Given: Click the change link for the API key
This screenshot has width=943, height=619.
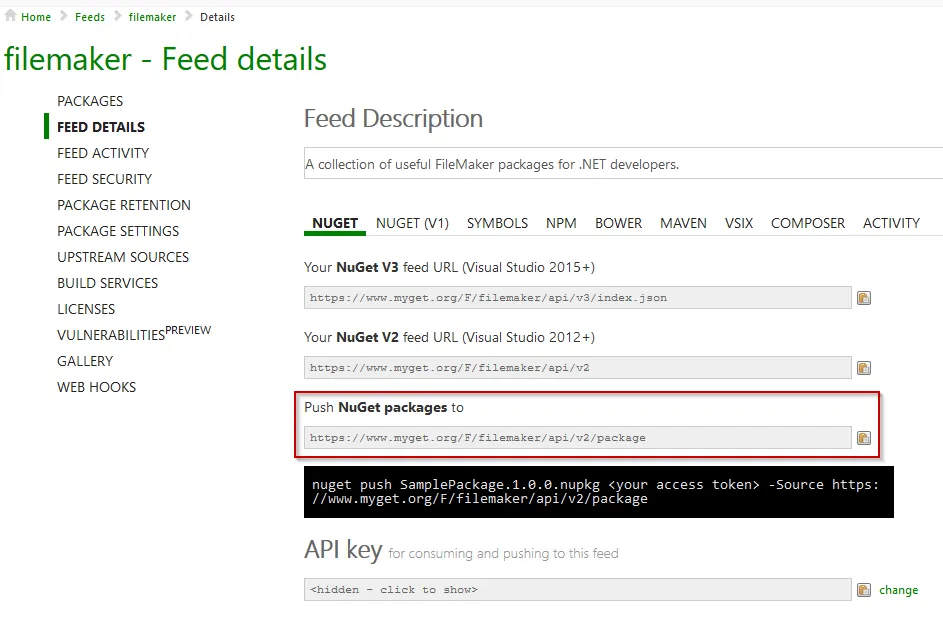Looking at the screenshot, I should click(x=899, y=590).
